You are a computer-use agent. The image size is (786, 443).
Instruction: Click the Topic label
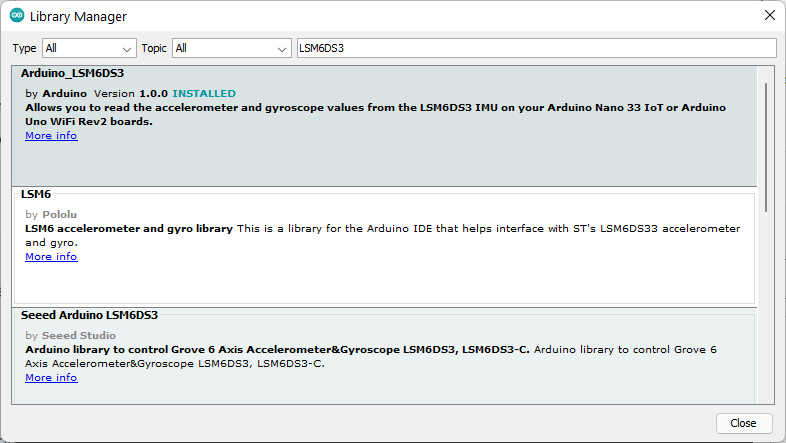[154, 48]
